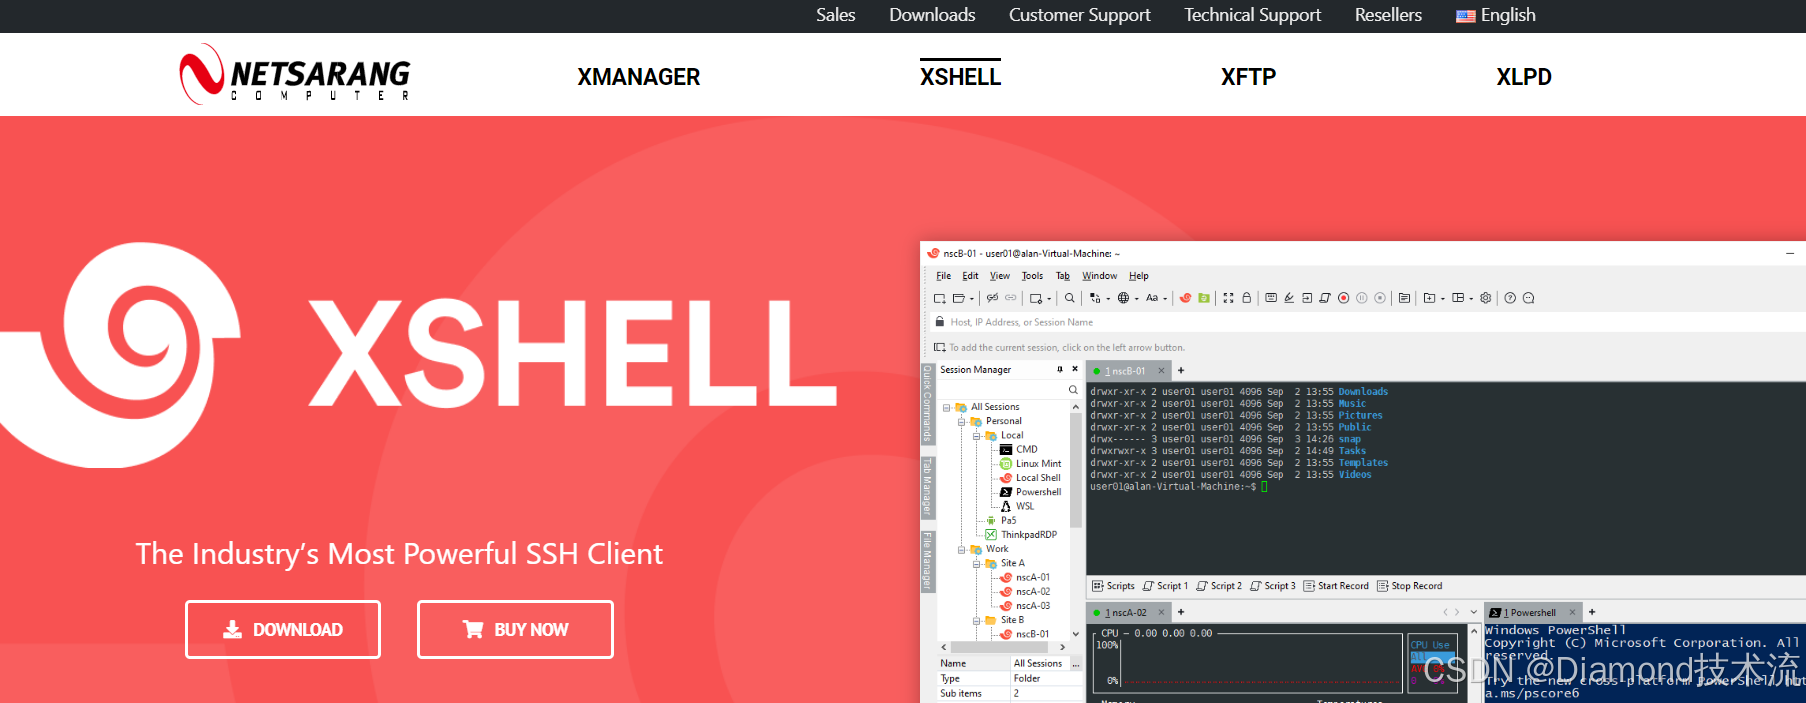Open the English language selector
Image resolution: width=1806 pixels, height=703 pixels.
(1496, 15)
